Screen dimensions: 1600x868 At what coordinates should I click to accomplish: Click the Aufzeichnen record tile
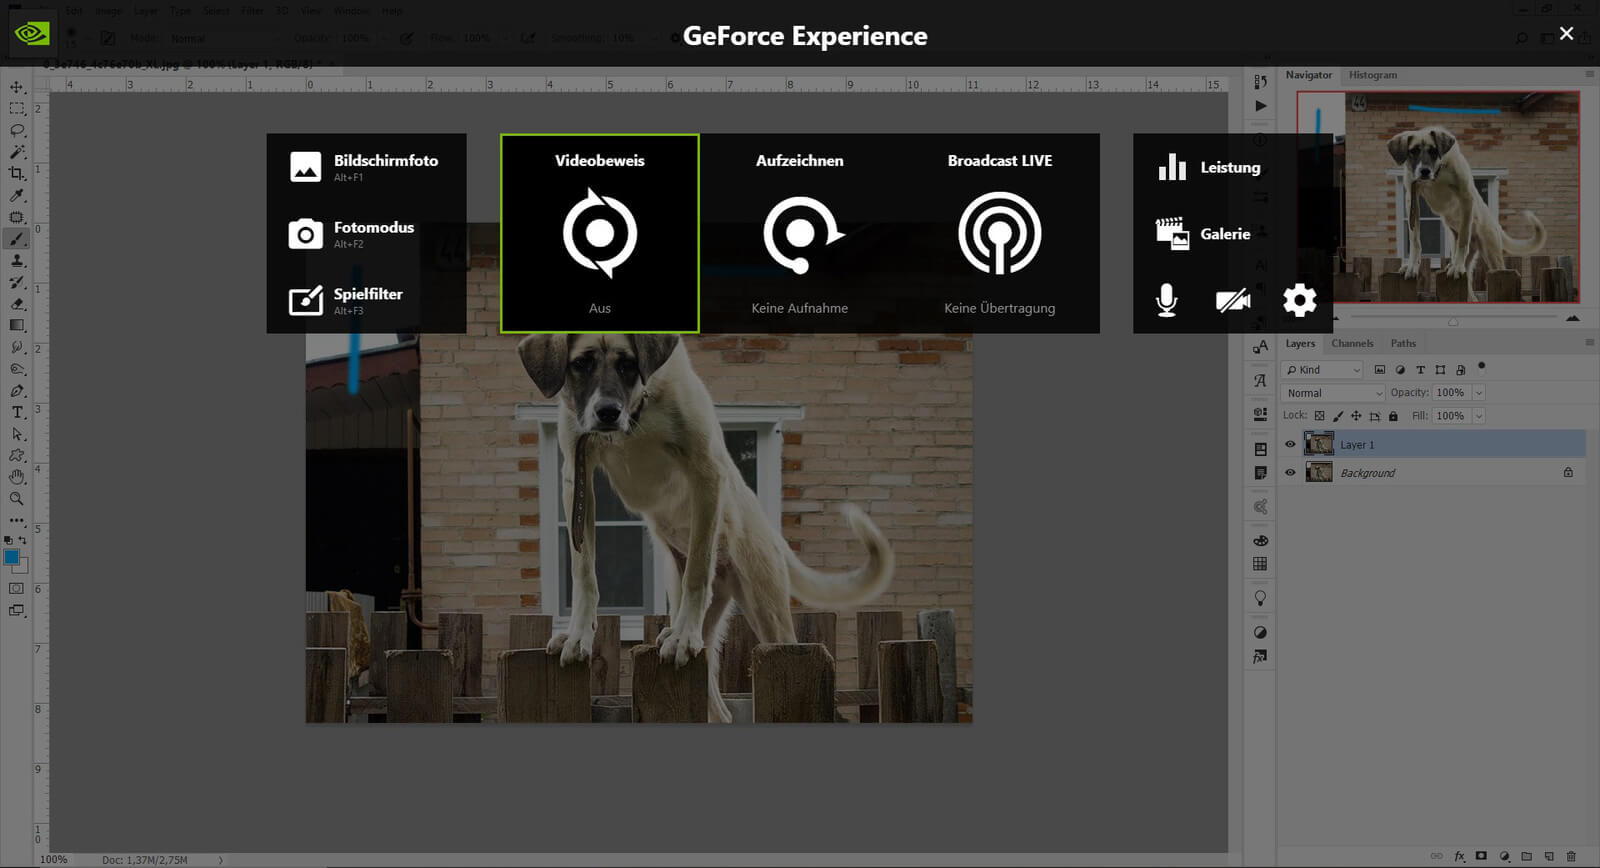[800, 234]
